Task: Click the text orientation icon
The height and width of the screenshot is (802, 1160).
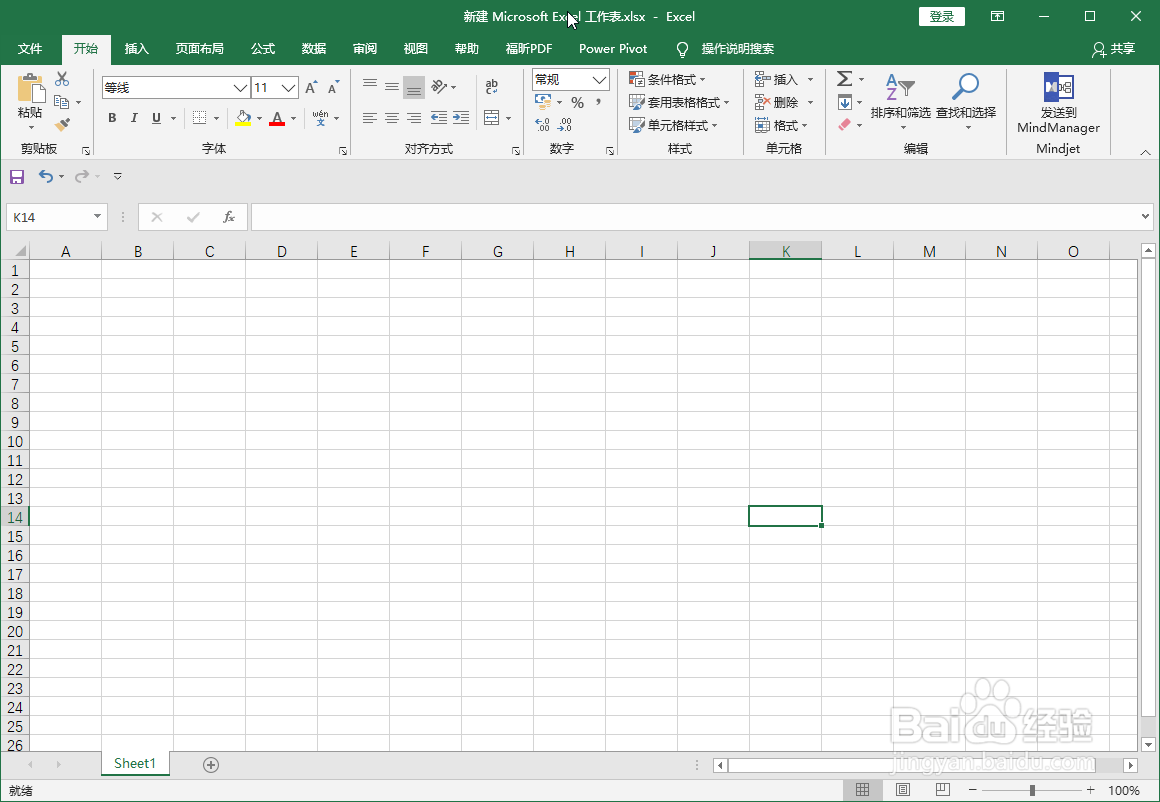Action: pyautogui.click(x=439, y=87)
